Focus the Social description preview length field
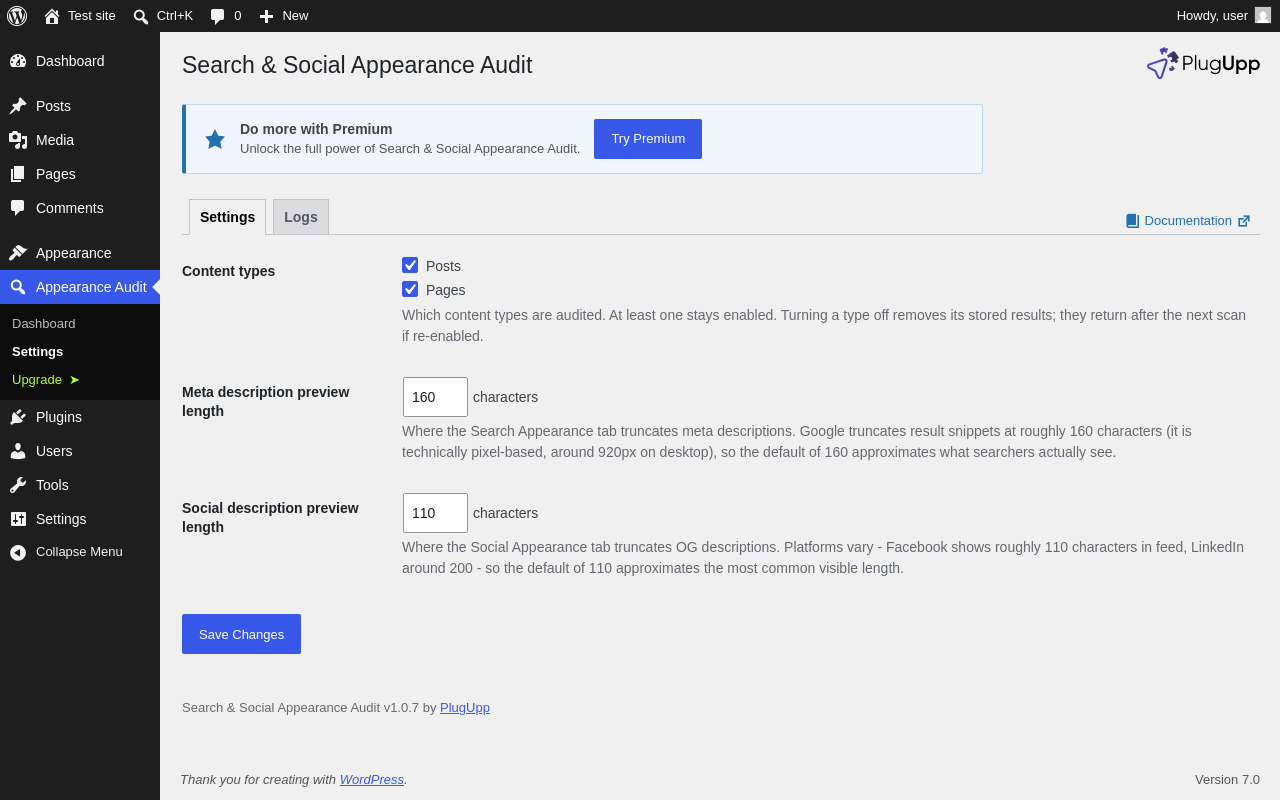1280x800 pixels. pyautogui.click(x=435, y=513)
